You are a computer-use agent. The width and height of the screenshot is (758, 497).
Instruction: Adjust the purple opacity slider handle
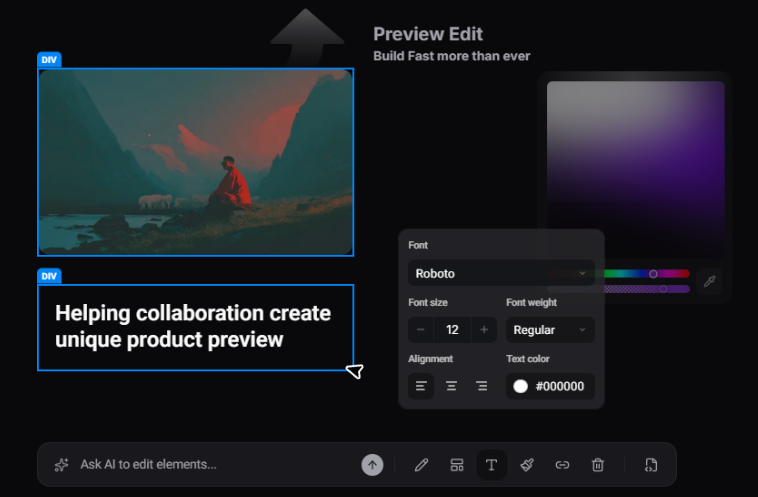pyautogui.click(x=664, y=289)
